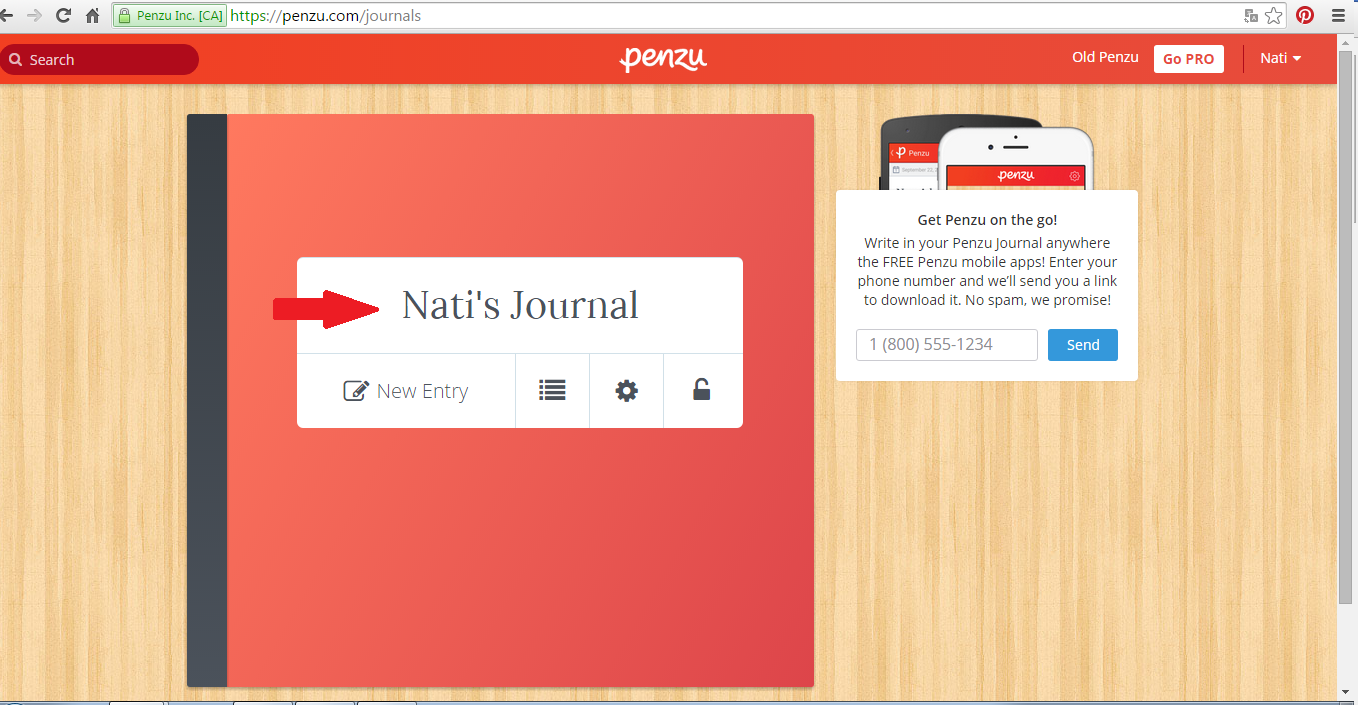This screenshot has height=705, width=1361.
Task: Click the address bar URL
Action: (325, 16)
